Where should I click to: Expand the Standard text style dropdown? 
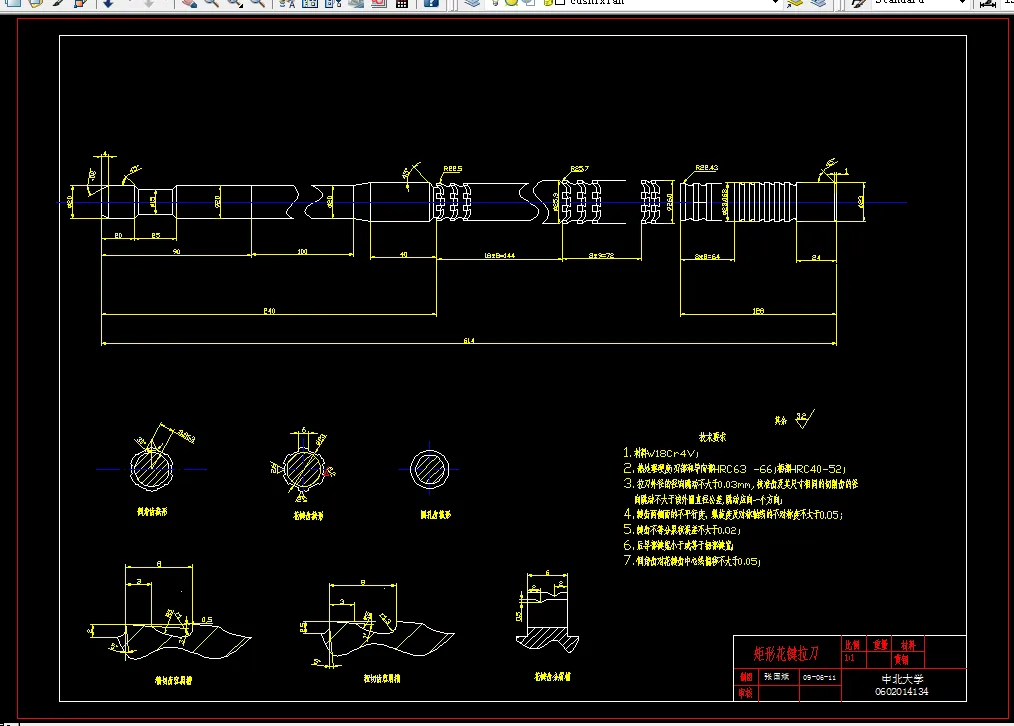pyautogui.click(x=962, y=3)
